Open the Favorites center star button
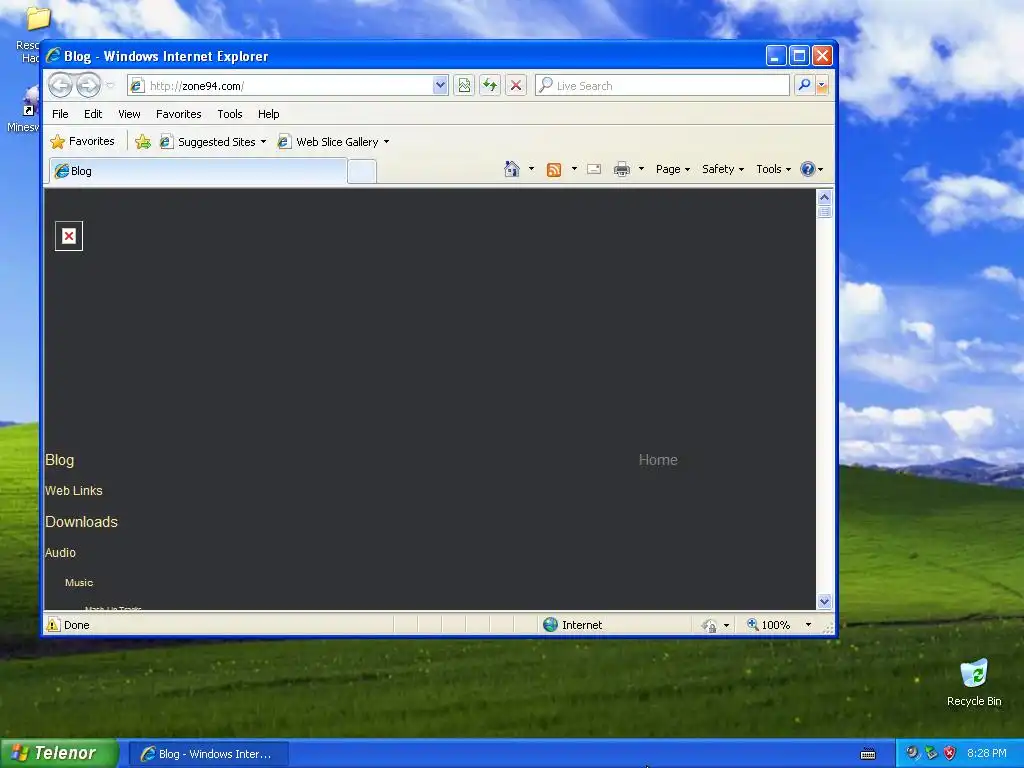 point(83,141)
